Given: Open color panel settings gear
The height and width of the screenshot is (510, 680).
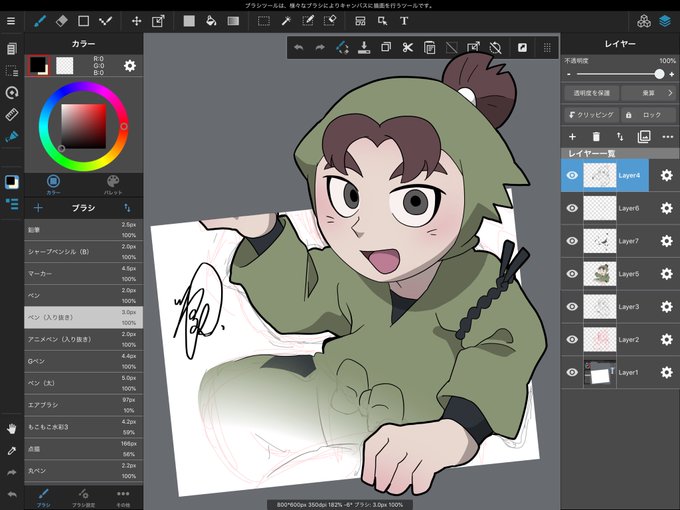Looking at the screenshot, I should tap(130, 65).
